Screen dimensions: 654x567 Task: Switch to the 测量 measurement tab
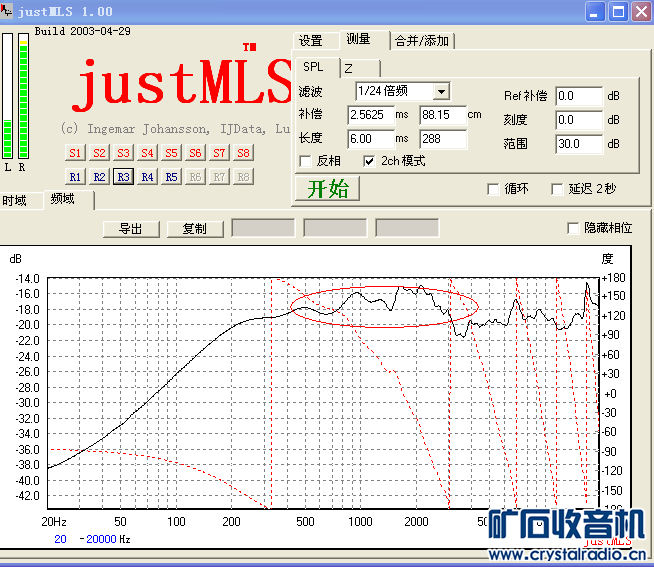point(365,39)
